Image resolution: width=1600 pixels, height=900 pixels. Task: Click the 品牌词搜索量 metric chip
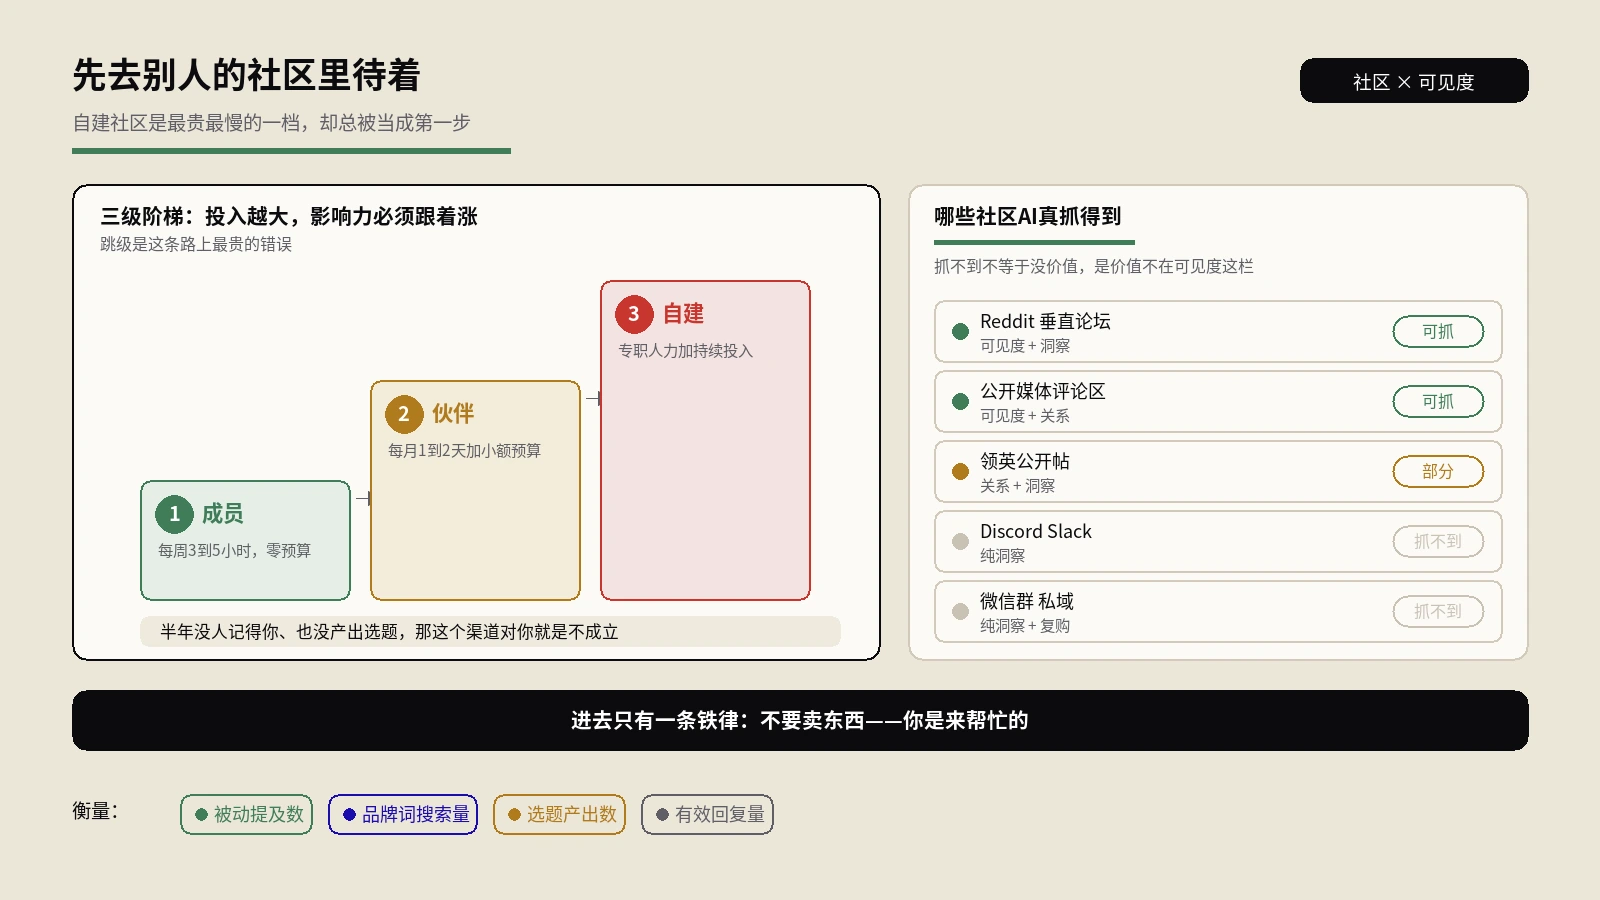click(403, 815)
